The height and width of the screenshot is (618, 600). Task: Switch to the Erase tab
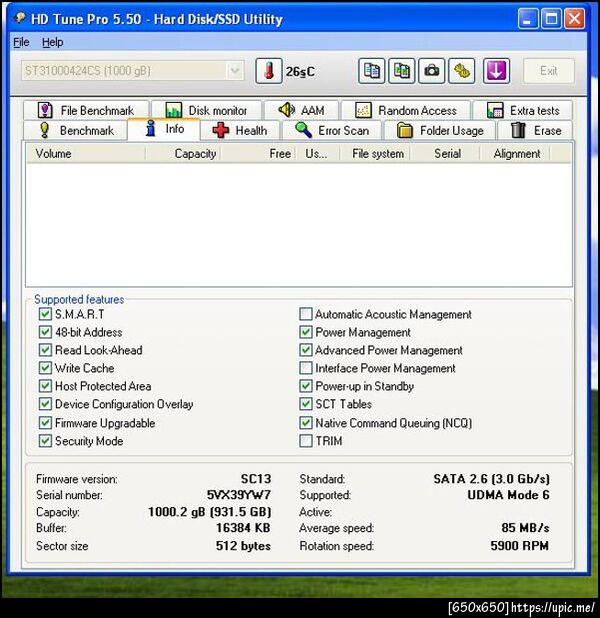[x=535, y=130]
